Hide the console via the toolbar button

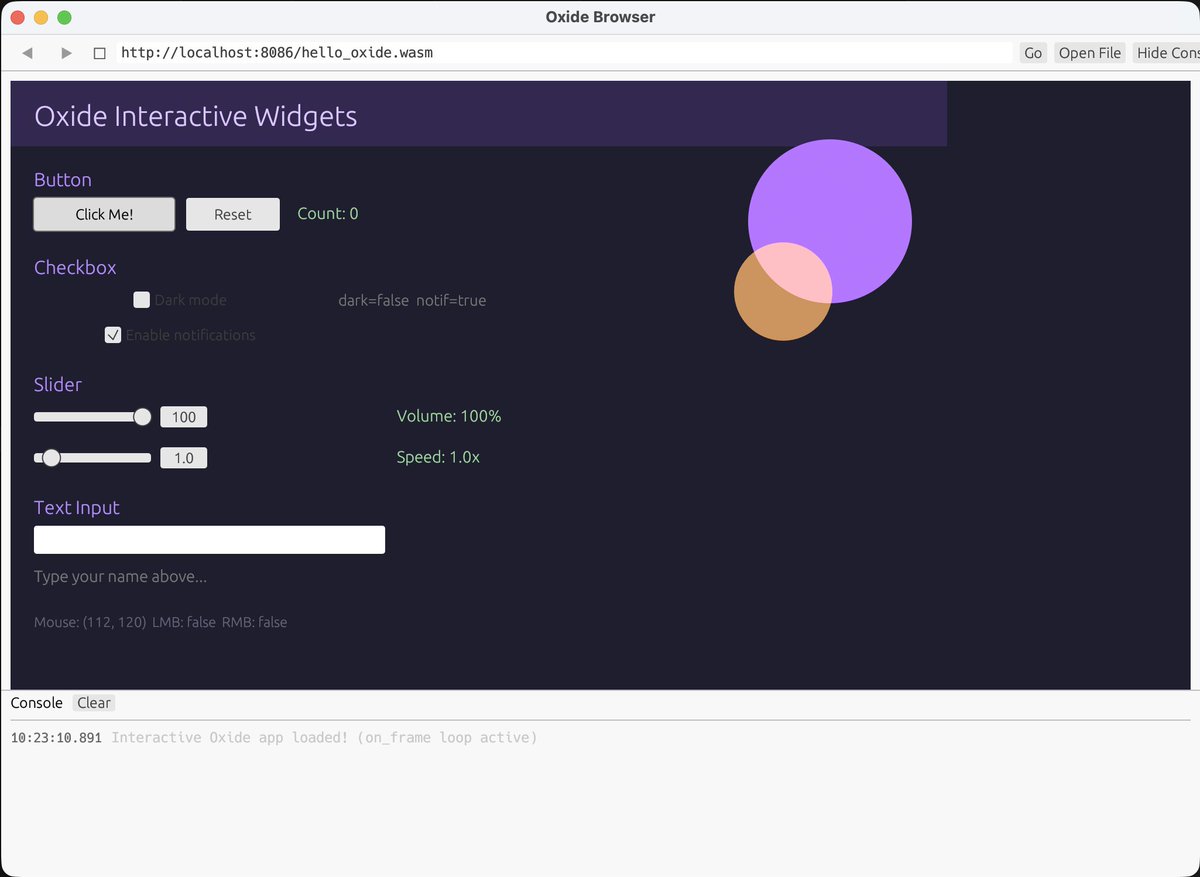(1166, 53)
